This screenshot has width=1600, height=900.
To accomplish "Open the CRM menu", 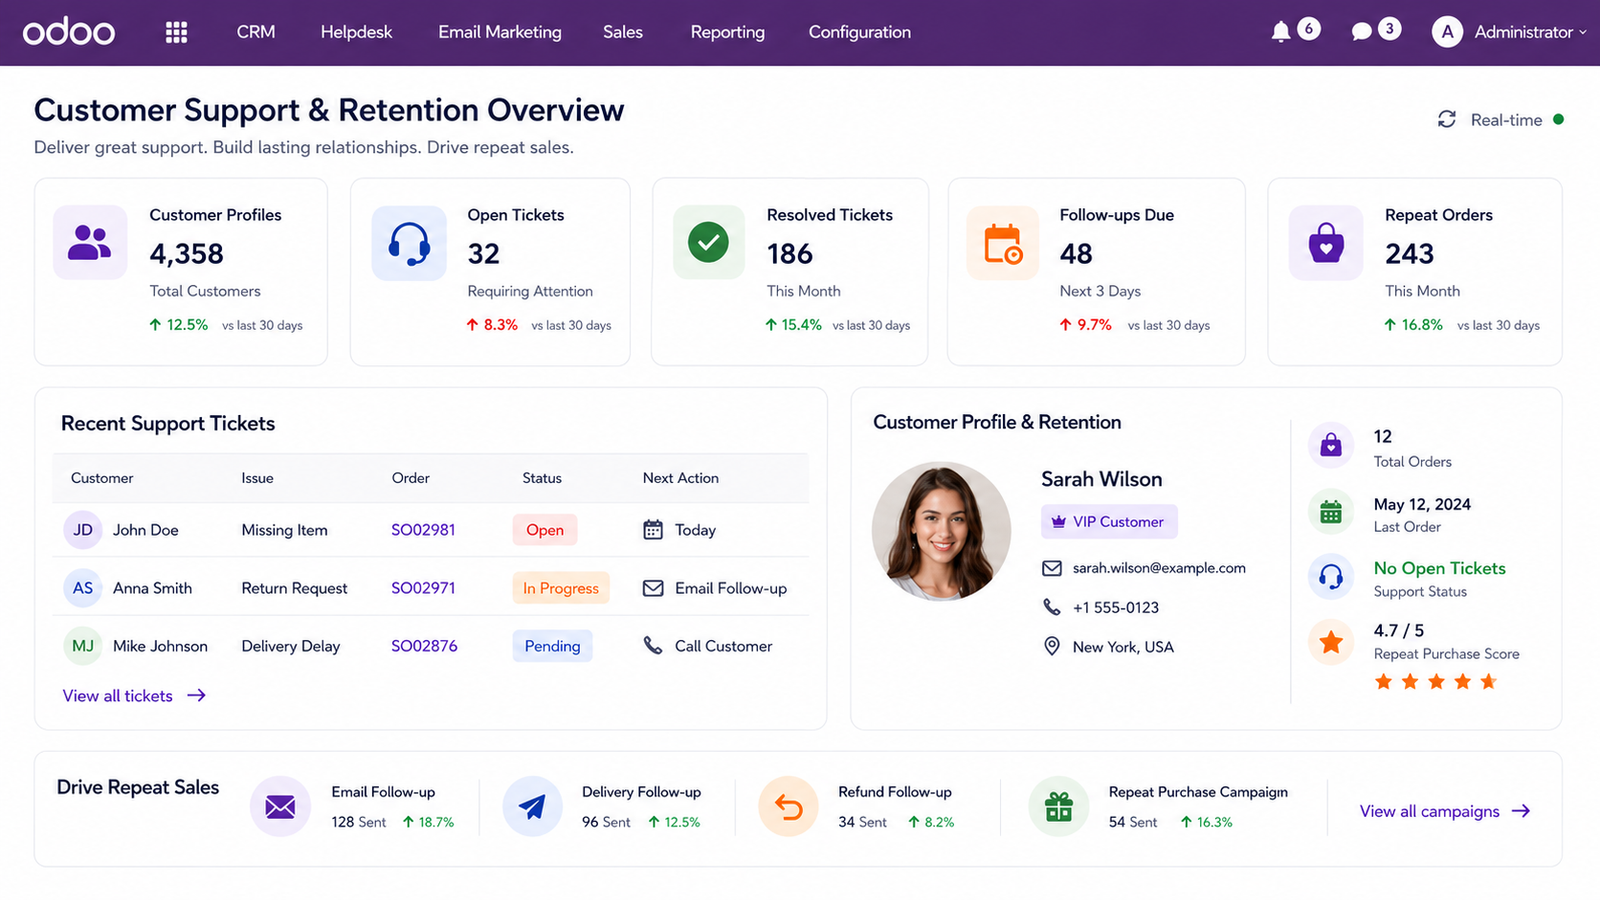I will (x=256, y=32).
